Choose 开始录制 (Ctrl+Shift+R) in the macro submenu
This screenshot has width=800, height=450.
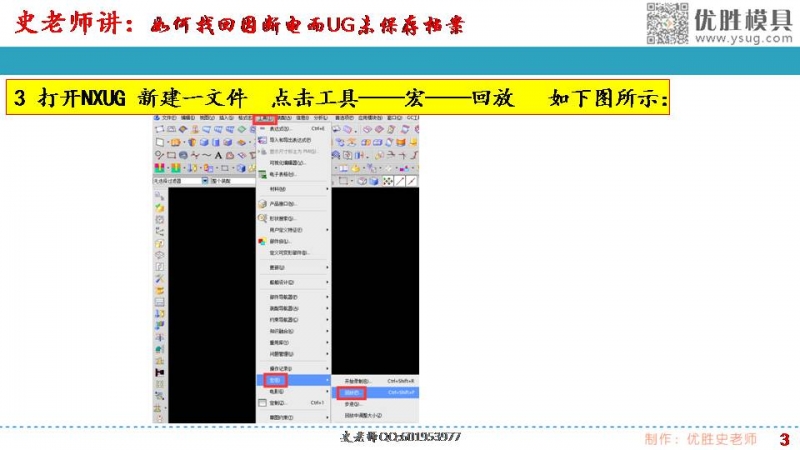(375, 381)
